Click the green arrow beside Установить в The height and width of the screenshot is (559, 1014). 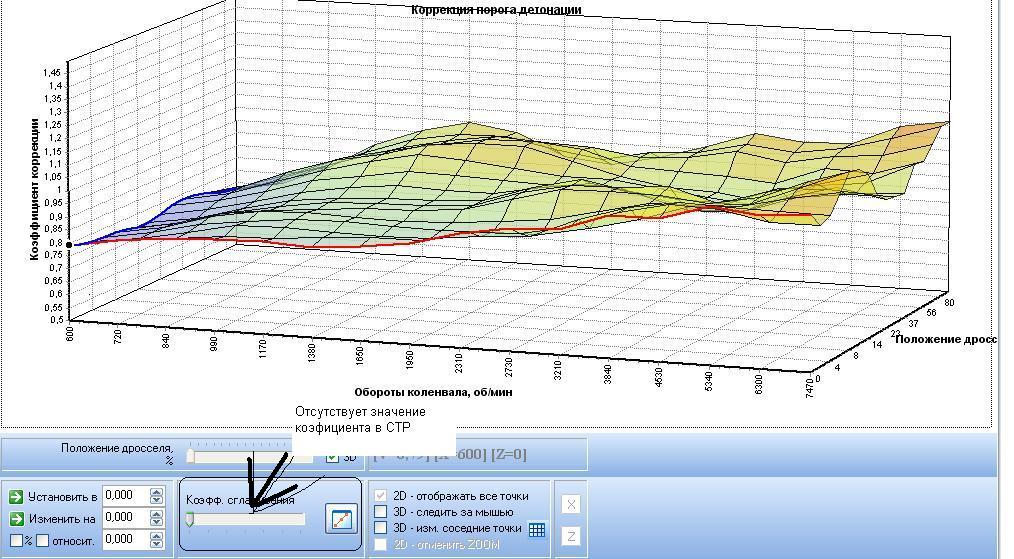[x=16, y=497]
